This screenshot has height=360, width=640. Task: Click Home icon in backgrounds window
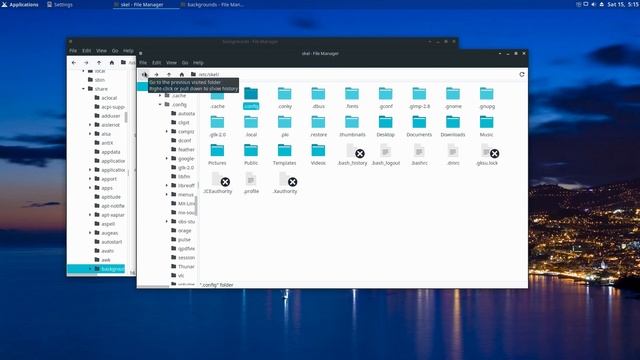pos(111,63)
